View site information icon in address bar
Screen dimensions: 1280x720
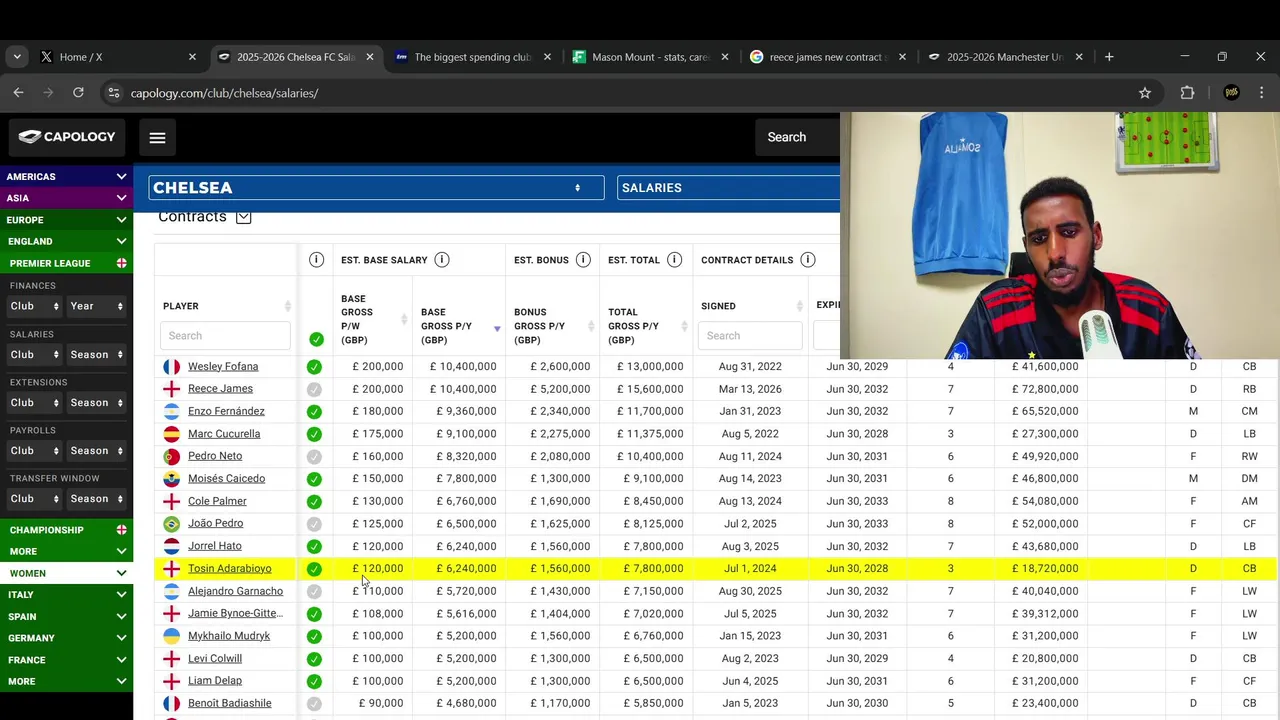click(x=113, y=93)
